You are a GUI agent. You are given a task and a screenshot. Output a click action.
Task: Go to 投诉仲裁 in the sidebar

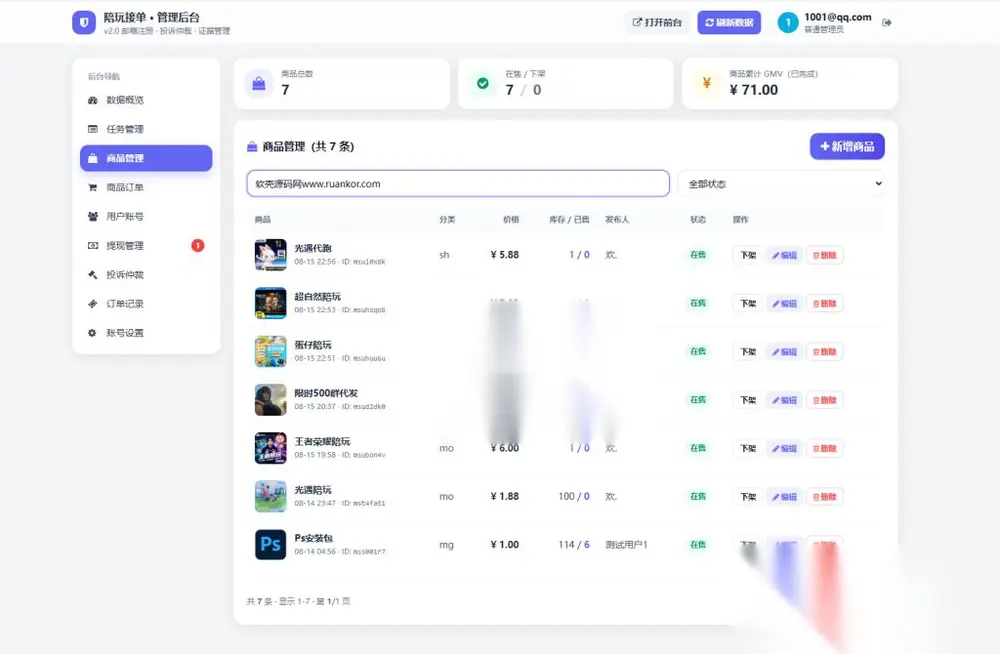coord(146,275)
